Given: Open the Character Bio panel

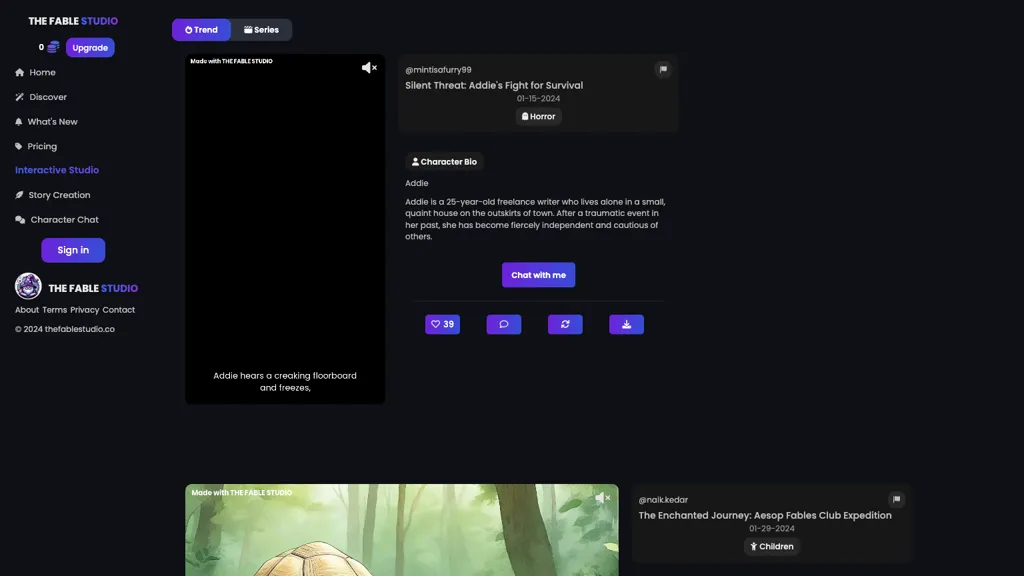Looking at the screenshot, I should [x=444, y=161].
